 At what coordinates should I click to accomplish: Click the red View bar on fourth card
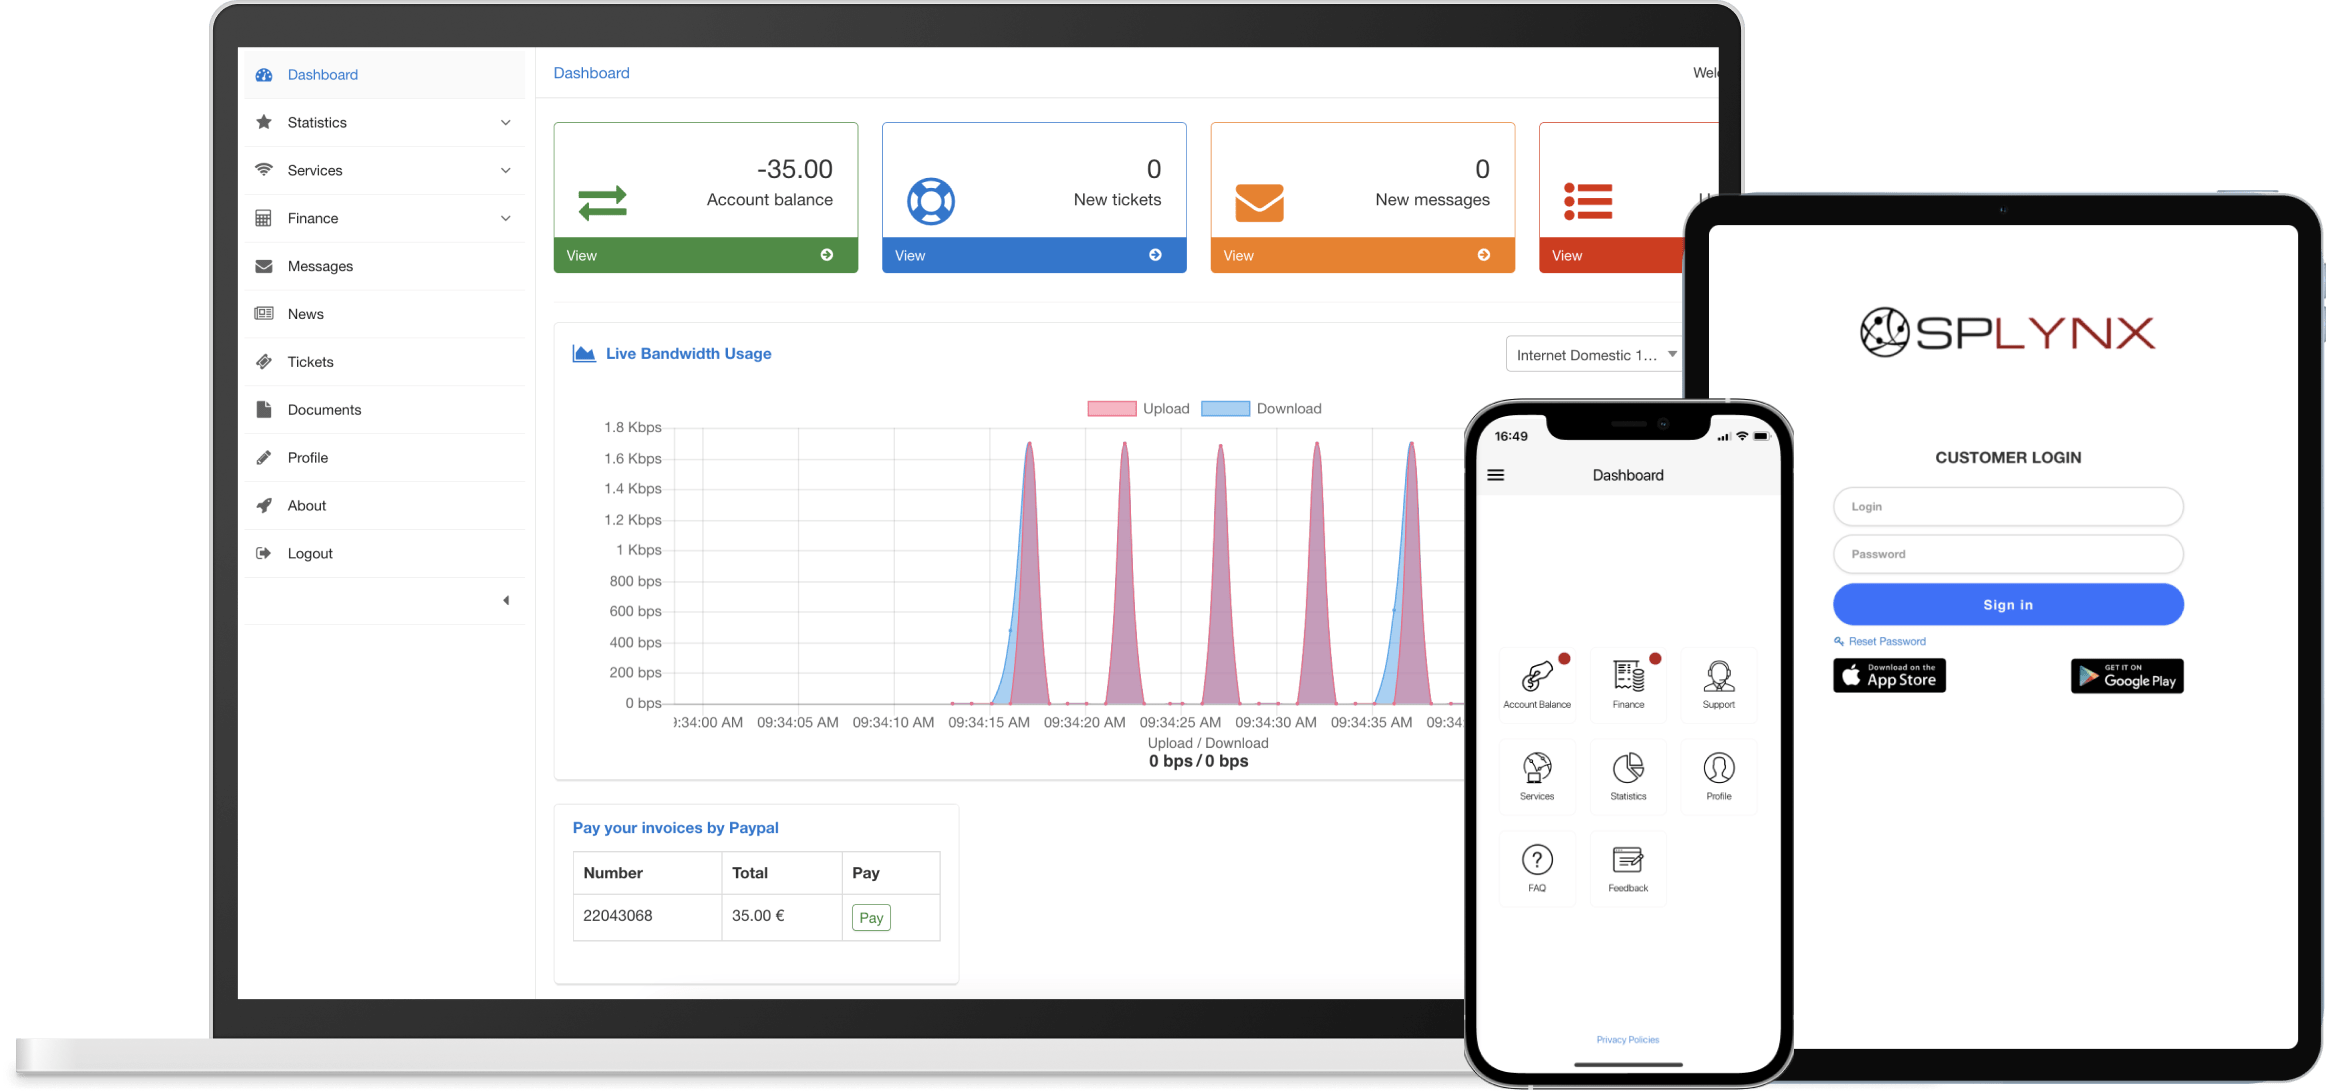1612,255
